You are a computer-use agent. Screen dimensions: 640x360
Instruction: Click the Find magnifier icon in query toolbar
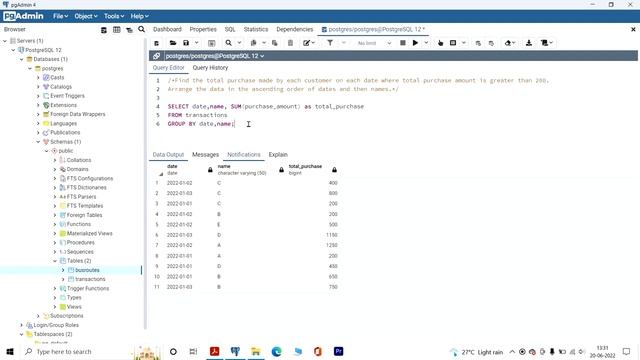click(229, 43)
